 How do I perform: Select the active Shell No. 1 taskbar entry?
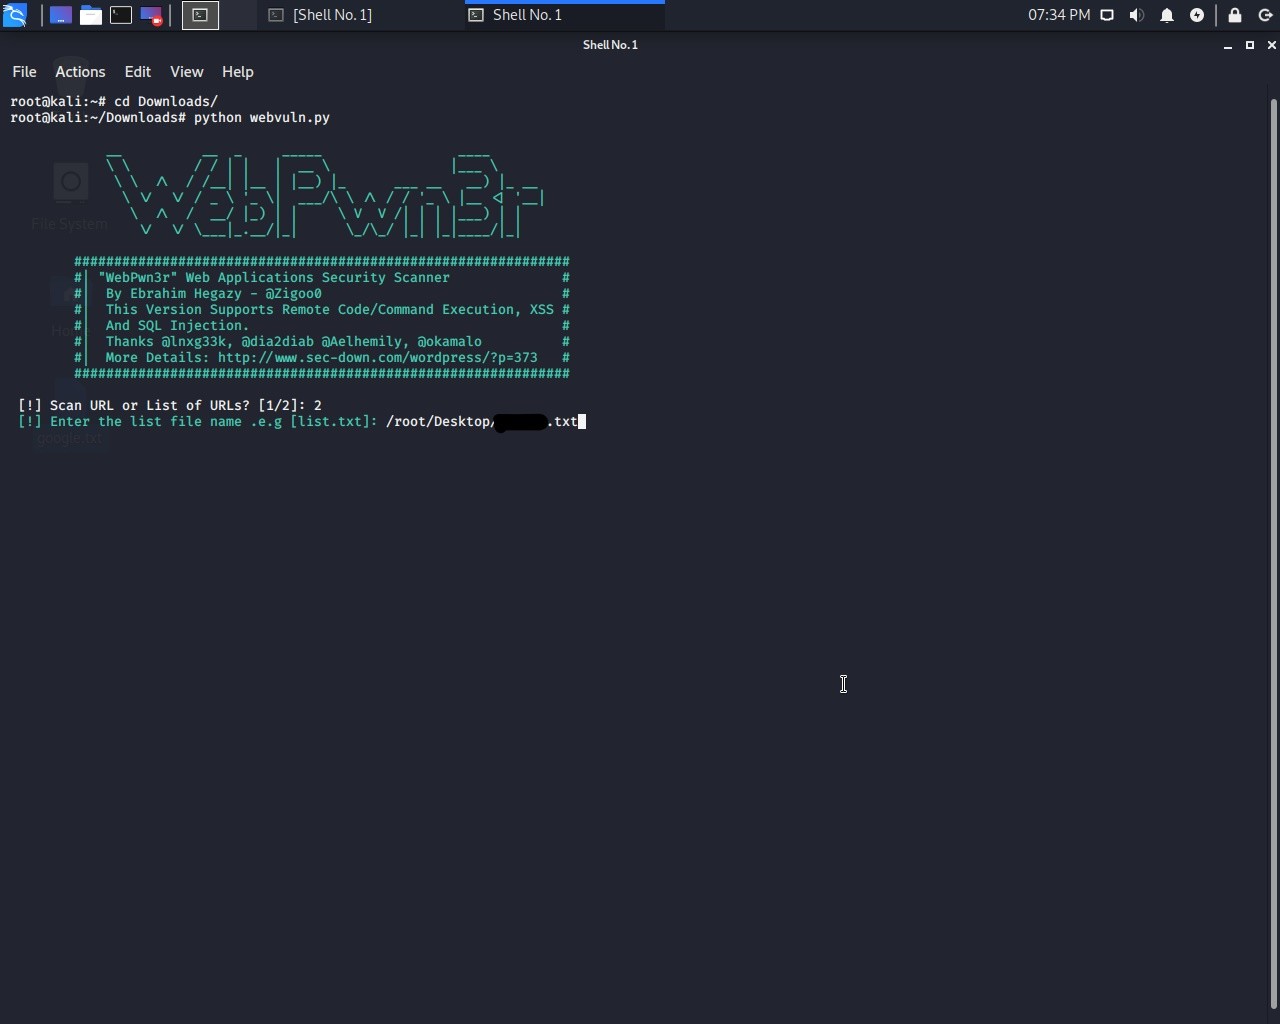[565, 15]
